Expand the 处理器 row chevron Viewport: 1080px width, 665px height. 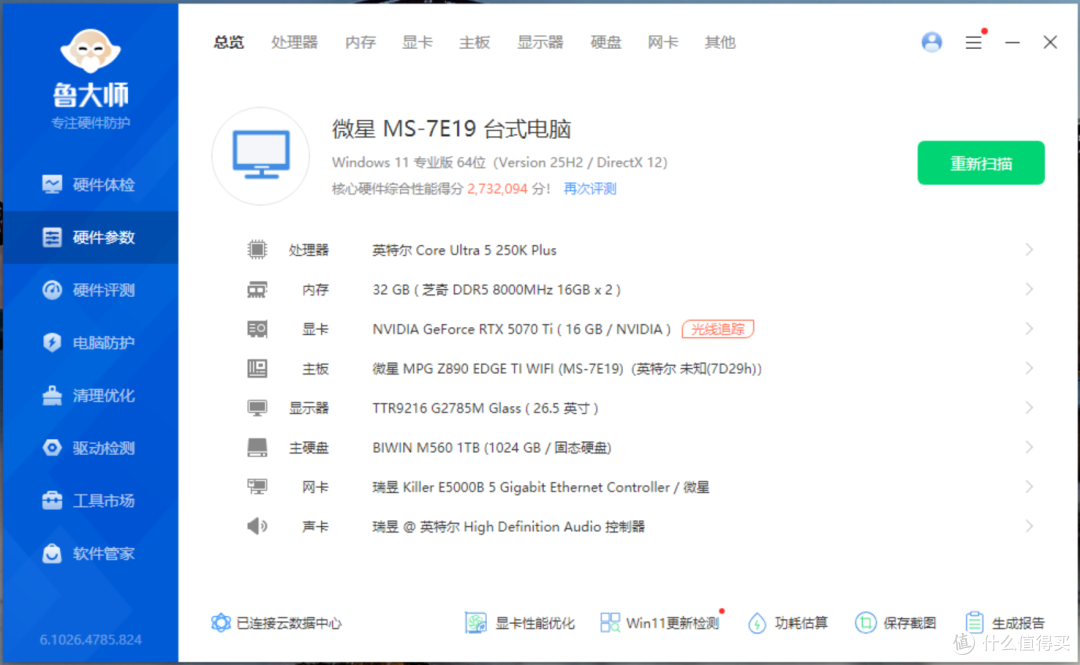pos(1029,249)
